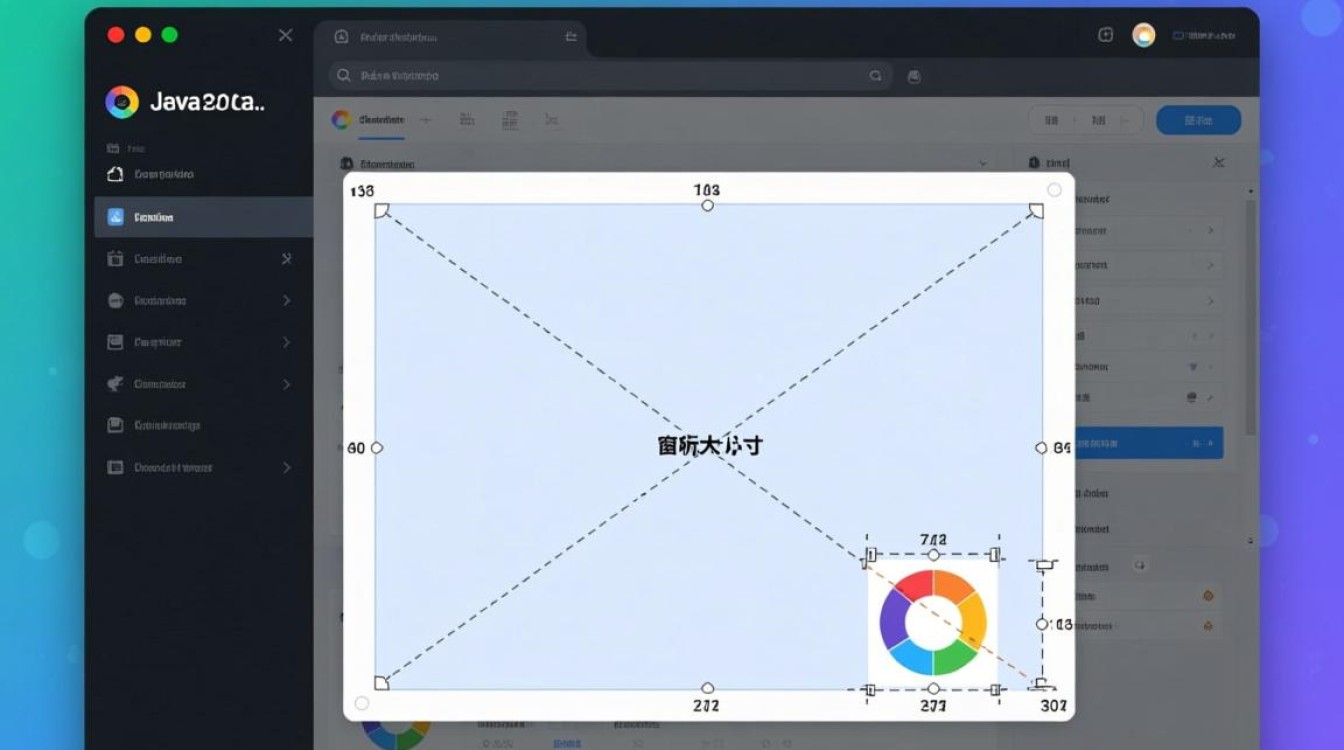1344x750 pixels.
Task: Select the color wheel tool in the top toolbar
Action: [340, 119]
